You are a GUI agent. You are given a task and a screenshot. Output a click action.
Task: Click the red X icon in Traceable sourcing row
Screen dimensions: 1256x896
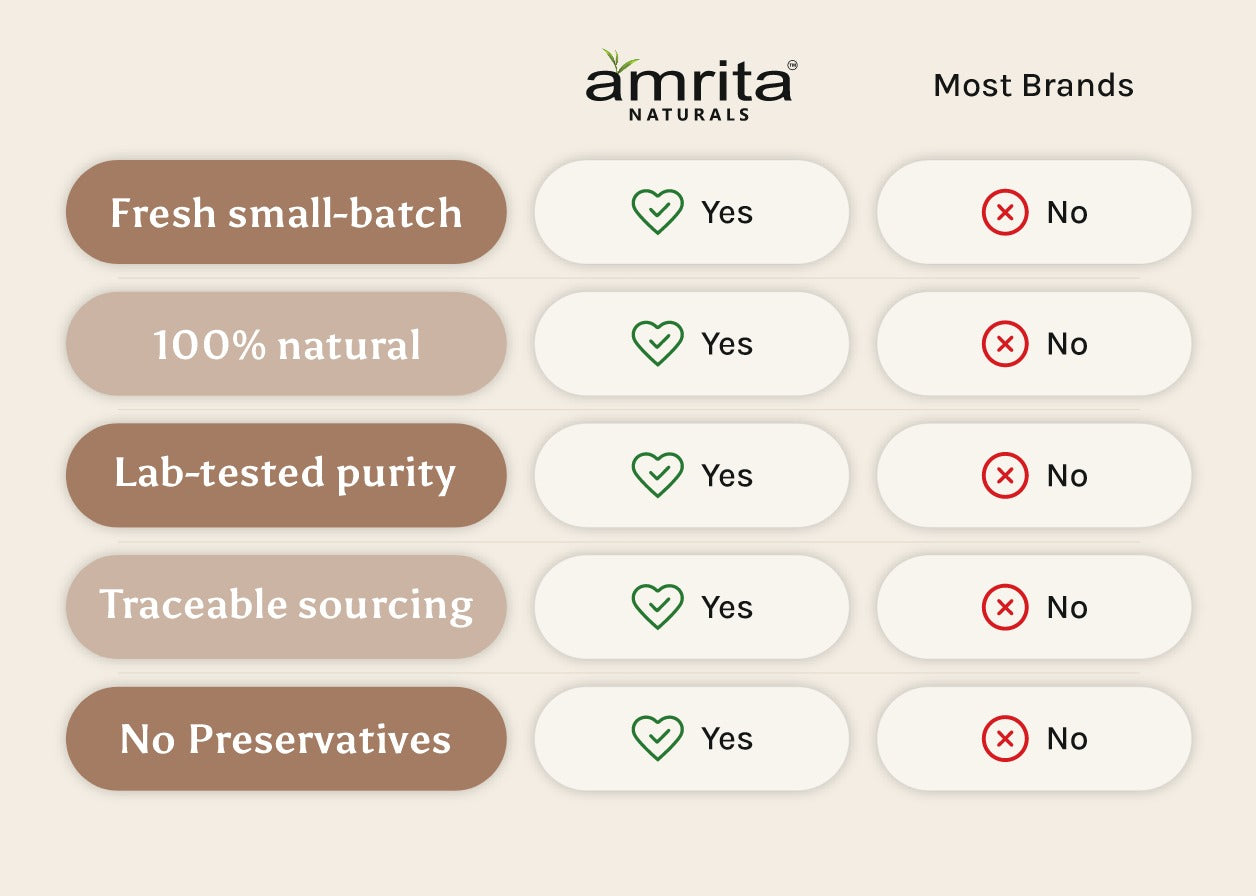[x=1005, y=607]
